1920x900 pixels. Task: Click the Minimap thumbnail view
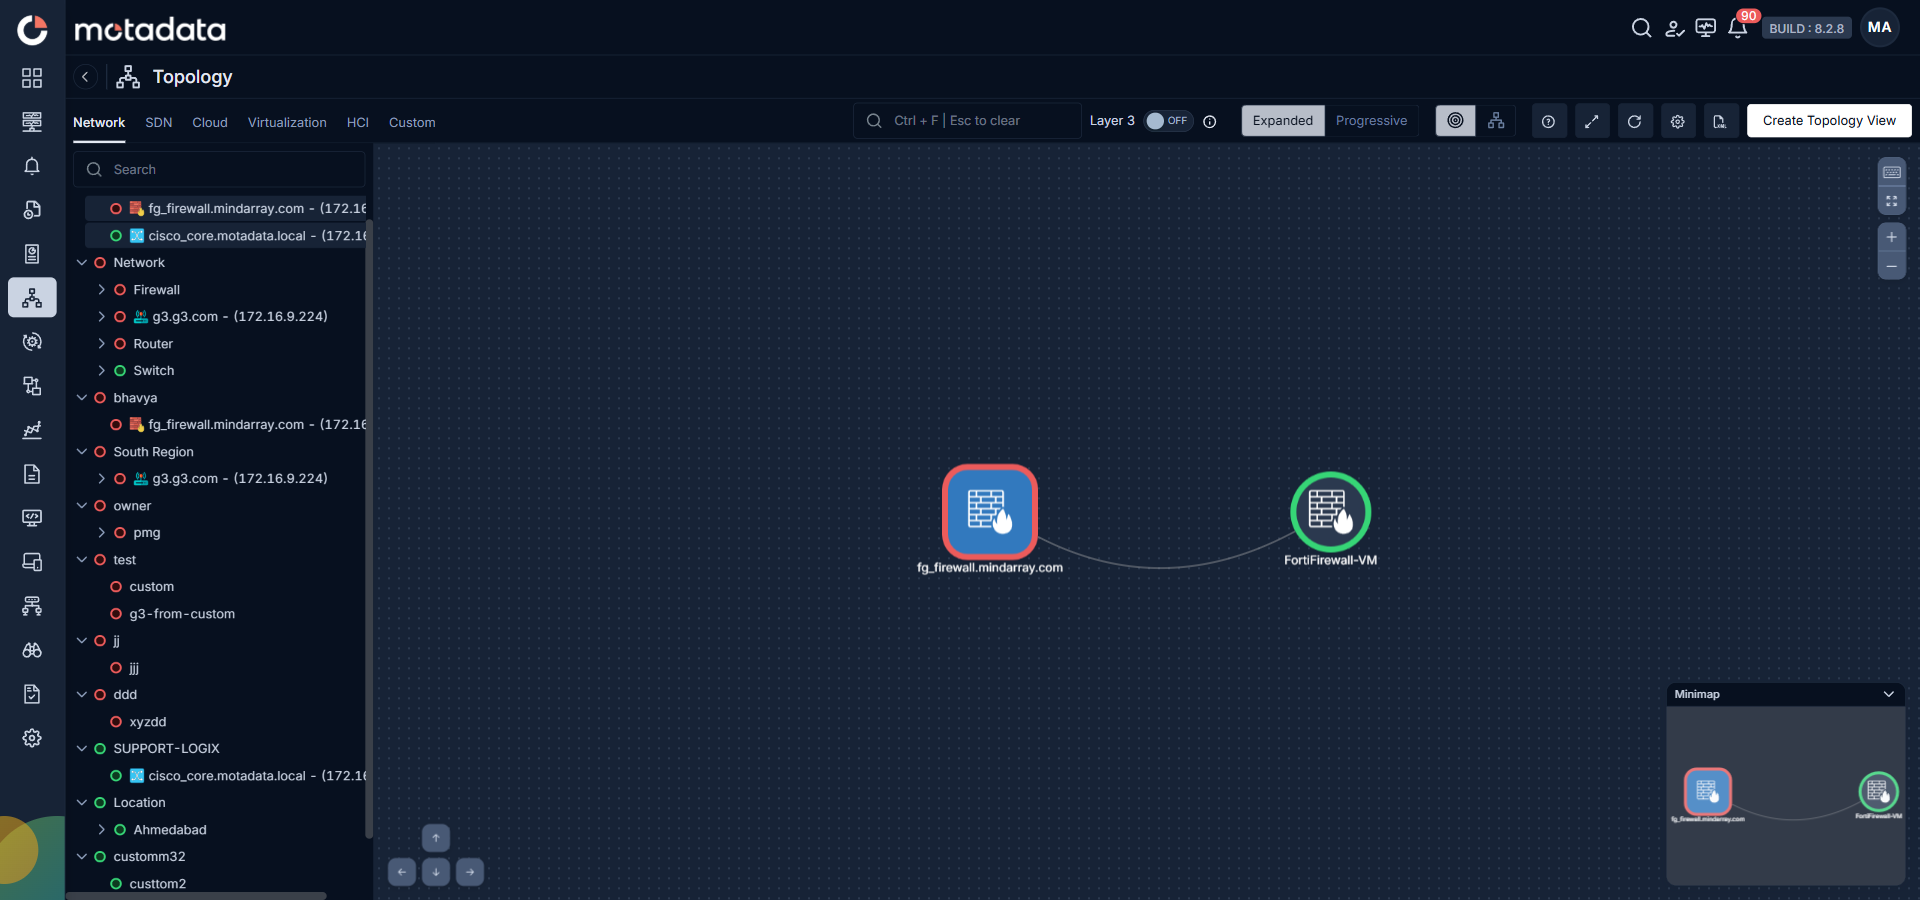(x=1786, y=796)
